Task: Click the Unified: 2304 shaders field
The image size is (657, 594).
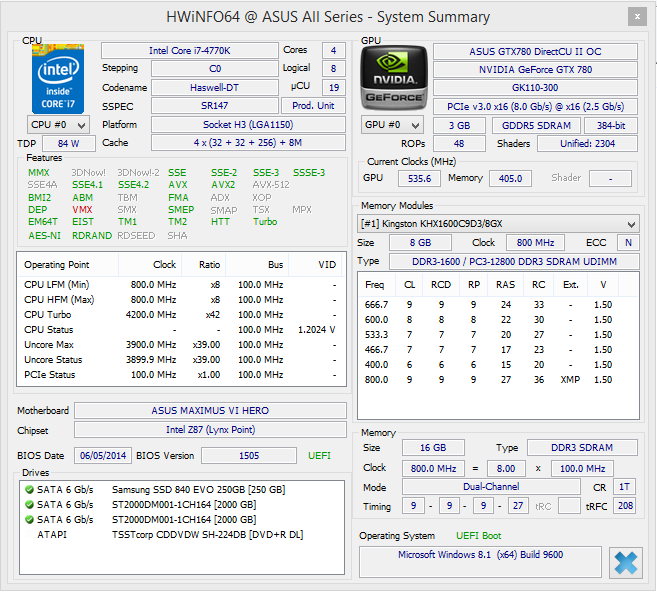Action: tap(587, 144)
